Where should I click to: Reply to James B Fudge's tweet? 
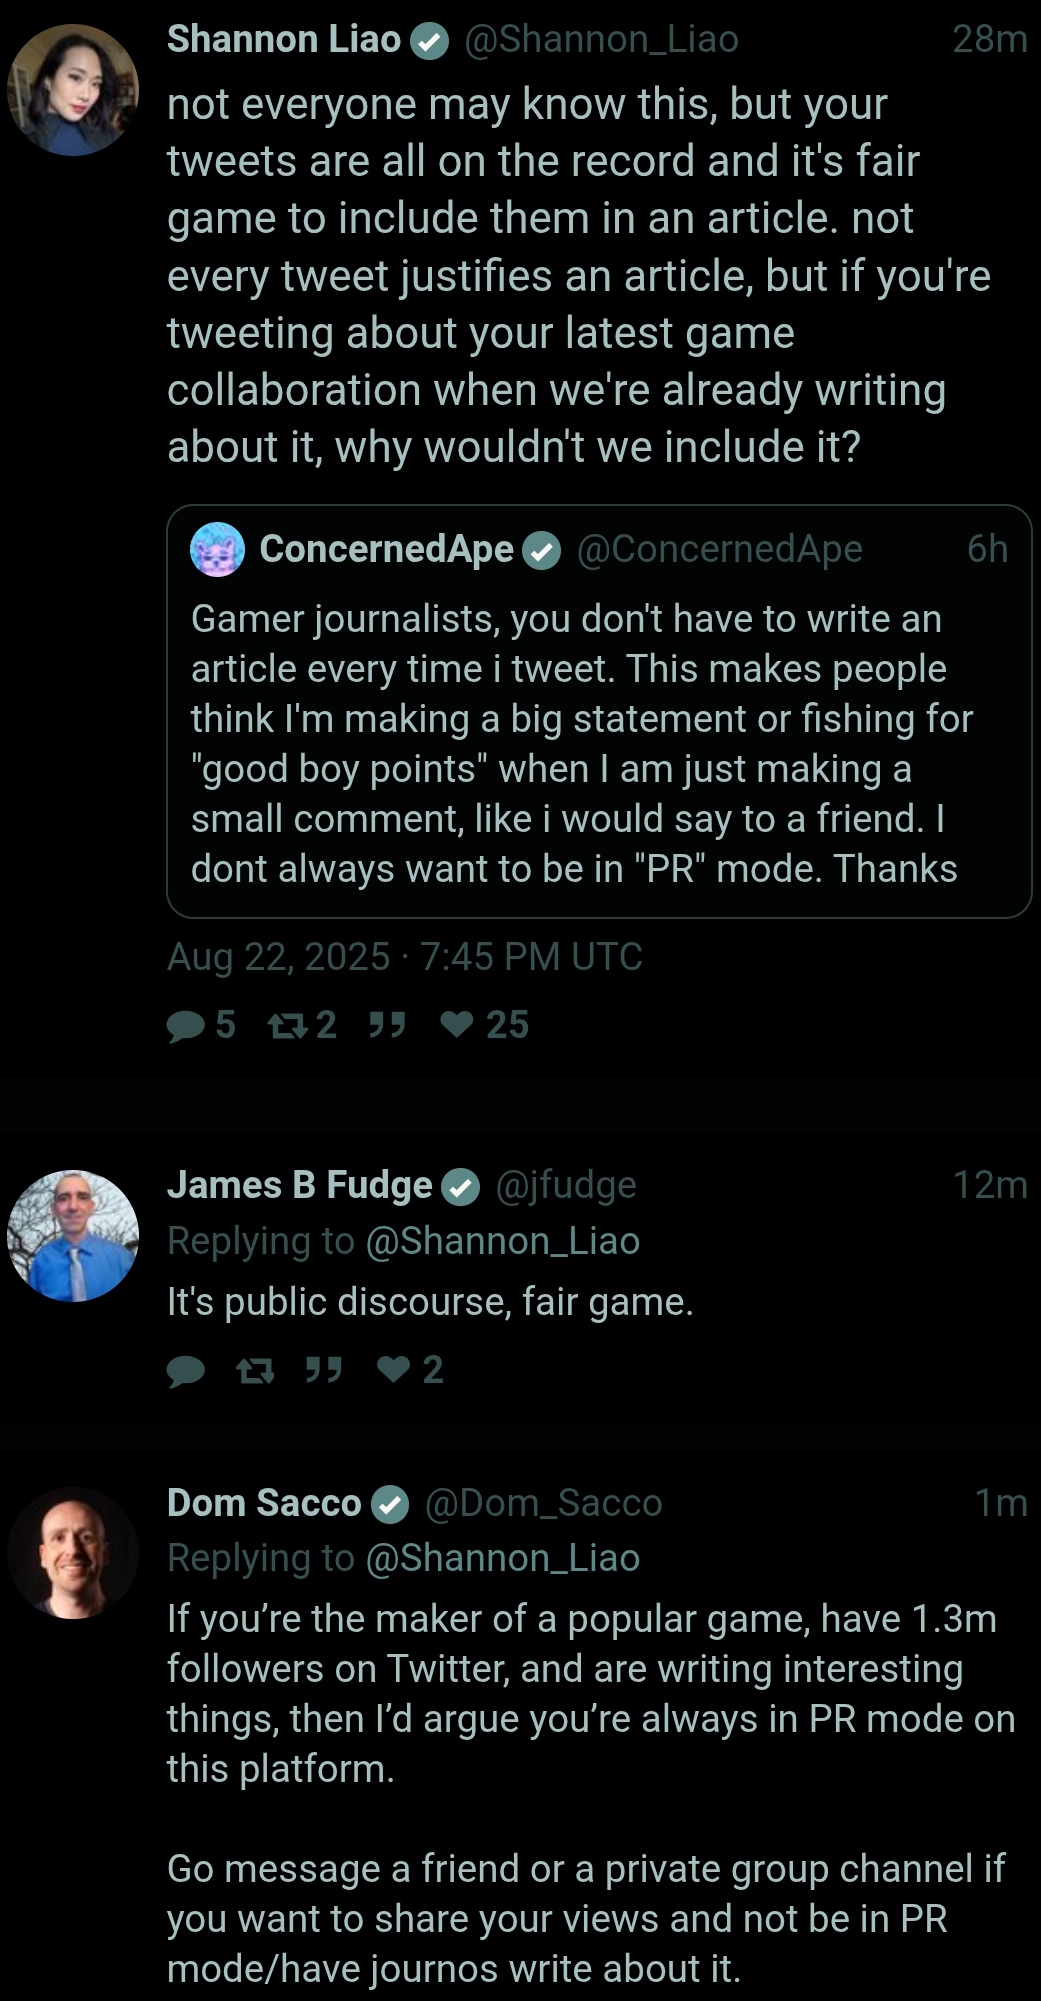(186, 1370)
